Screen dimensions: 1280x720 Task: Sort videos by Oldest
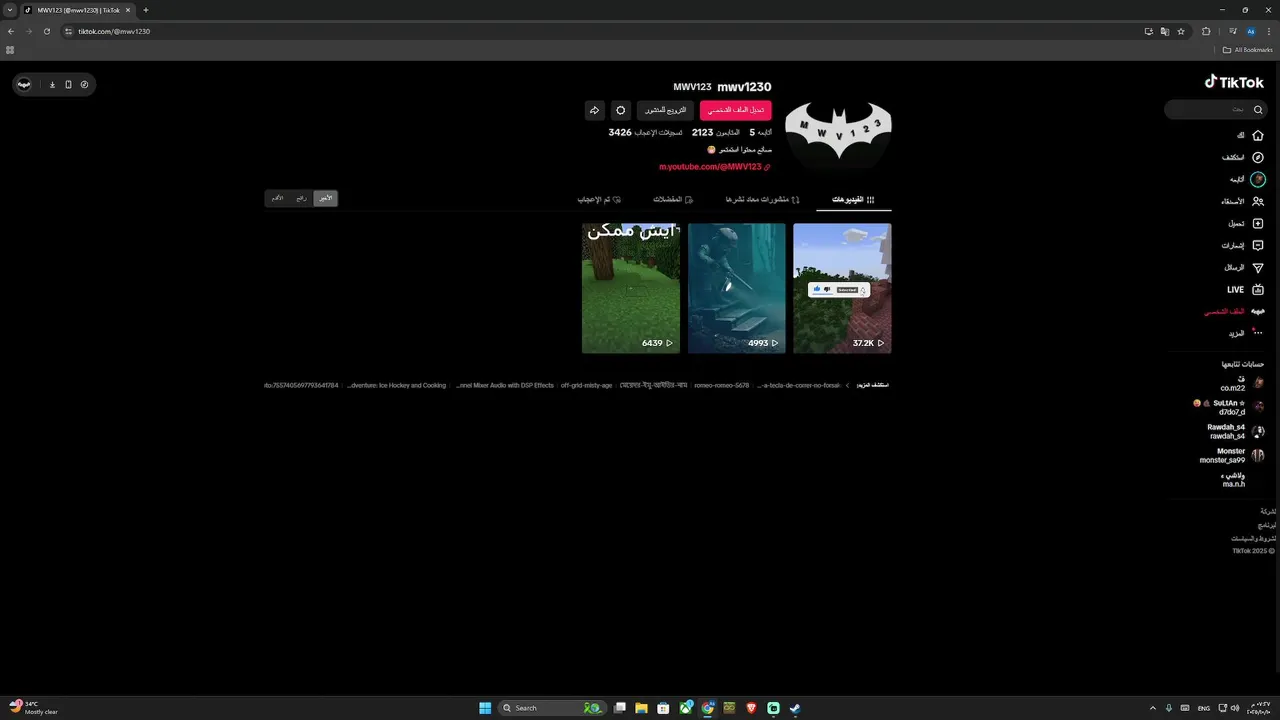coord(277,198)
